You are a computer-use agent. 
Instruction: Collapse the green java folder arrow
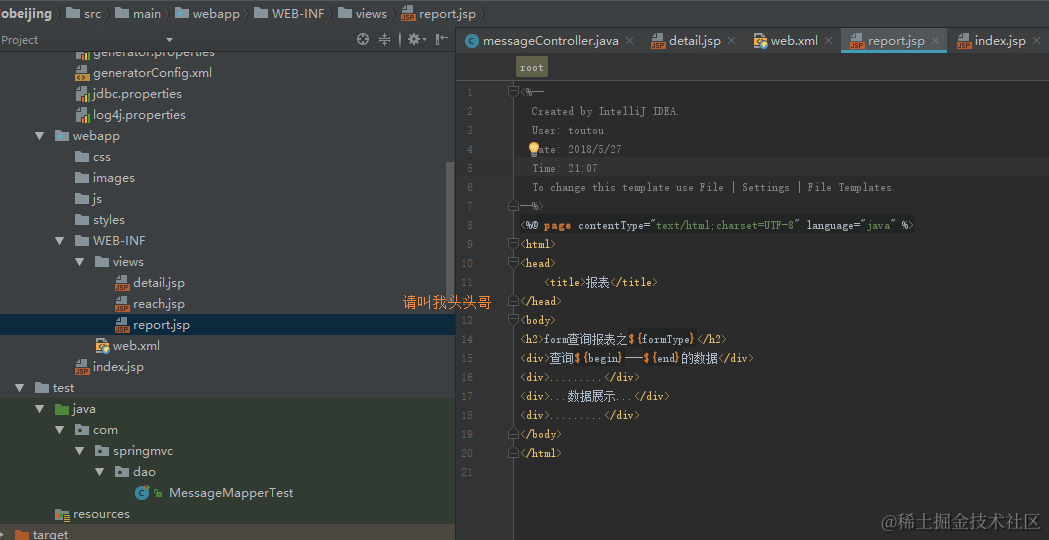[x=40, y=409]
